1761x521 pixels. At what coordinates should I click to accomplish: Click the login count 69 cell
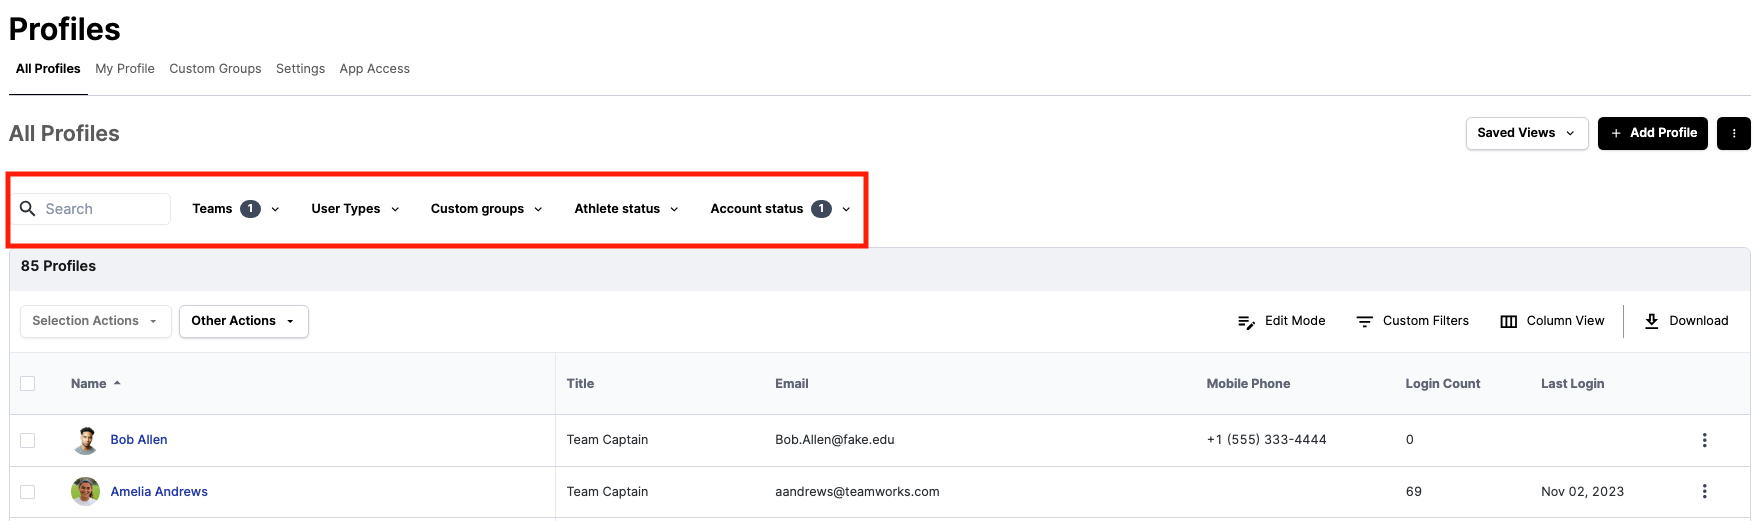pos(1413,492)
